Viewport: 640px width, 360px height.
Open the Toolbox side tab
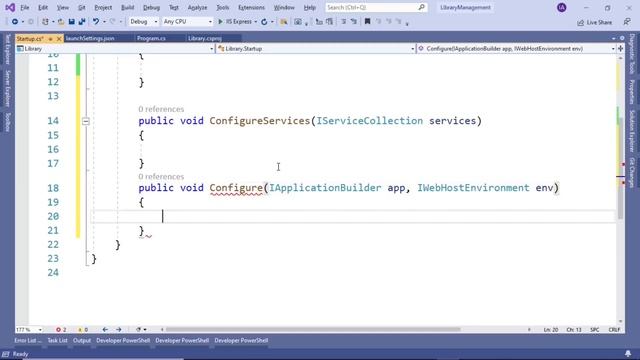point(7,122)
